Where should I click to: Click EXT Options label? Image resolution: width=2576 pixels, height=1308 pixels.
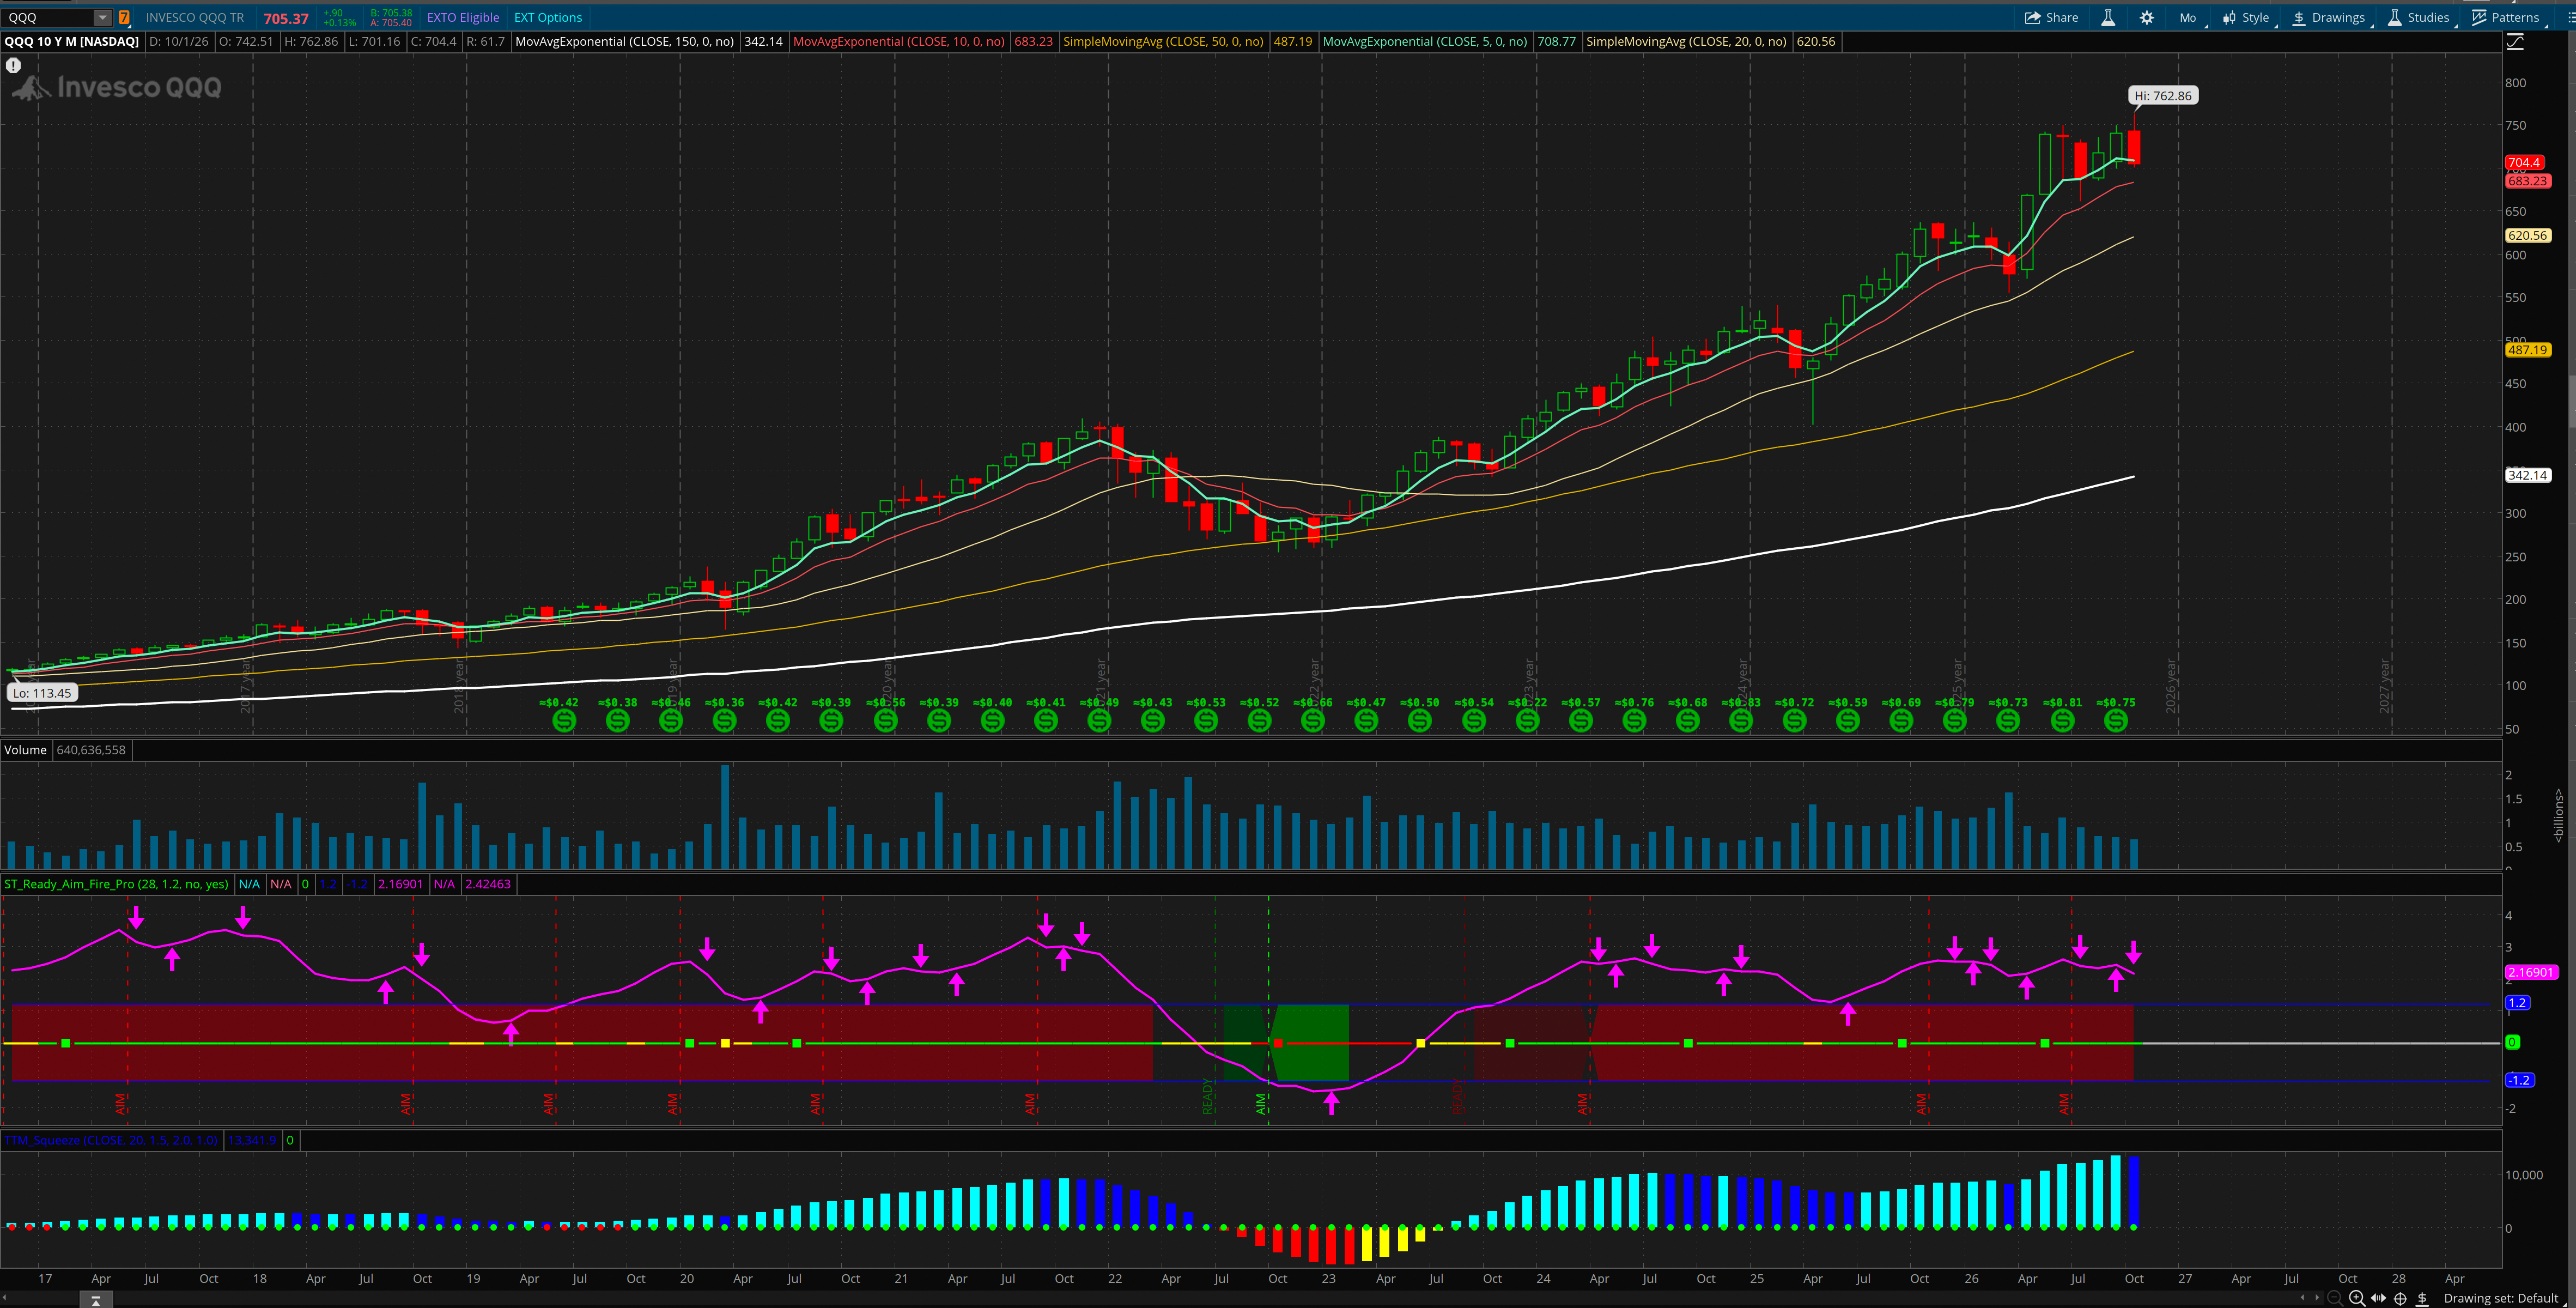548,17
